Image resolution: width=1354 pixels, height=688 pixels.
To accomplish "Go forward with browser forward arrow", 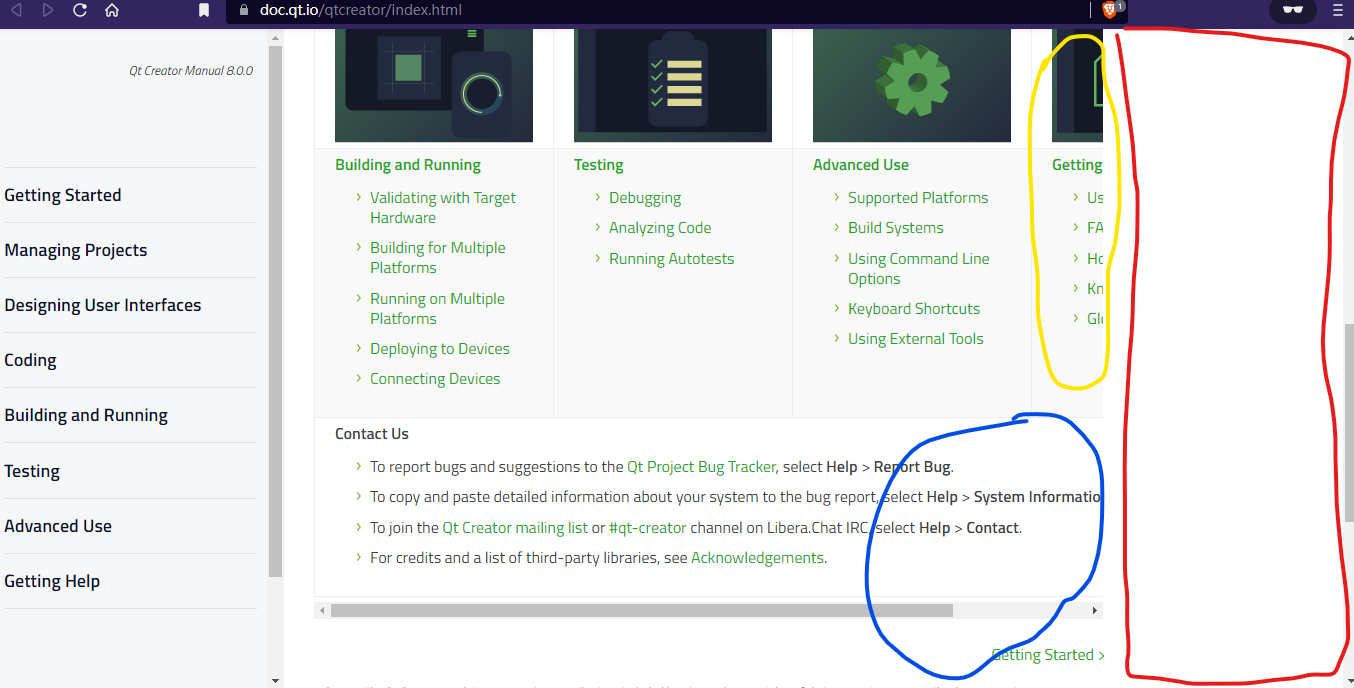I will (48, 11).
